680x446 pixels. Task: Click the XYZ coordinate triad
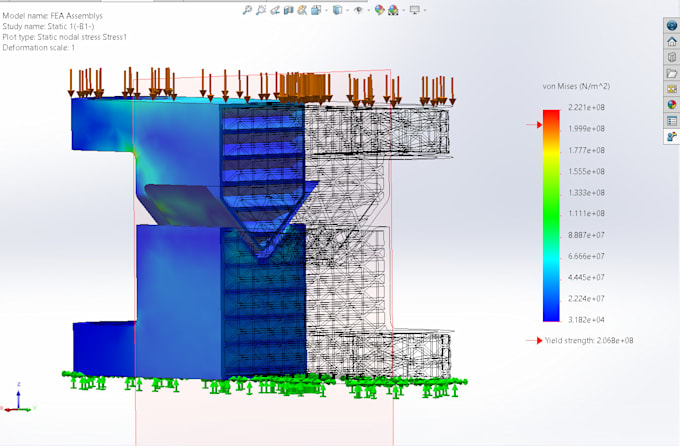click(x=18, y=398)
